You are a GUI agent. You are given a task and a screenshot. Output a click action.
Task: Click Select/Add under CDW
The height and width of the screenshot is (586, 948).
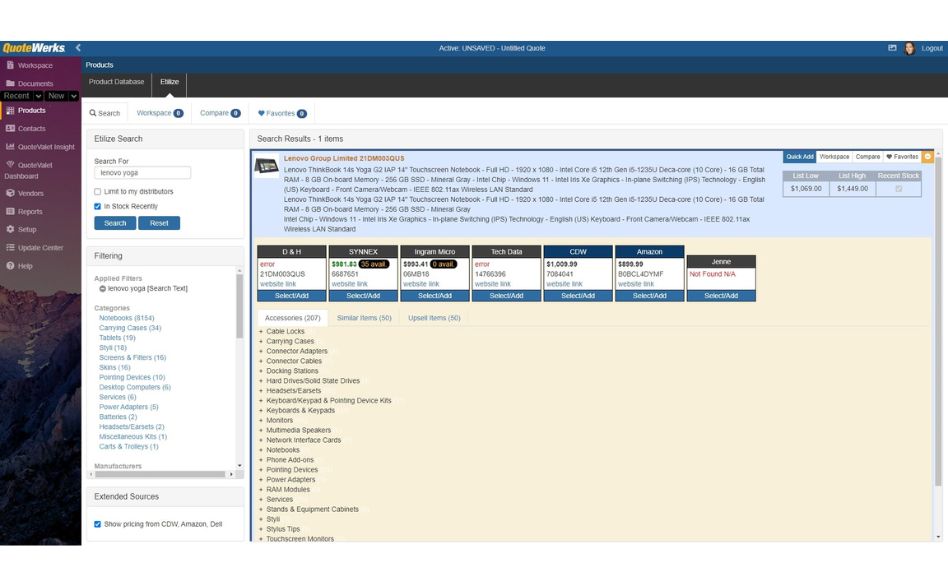(x=578, y=296)
